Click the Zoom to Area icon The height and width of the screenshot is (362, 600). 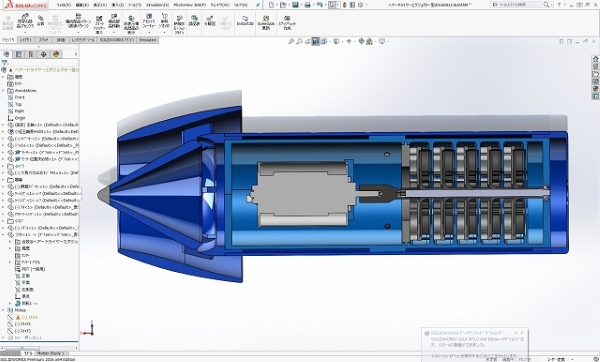click(x=299, y=41)
